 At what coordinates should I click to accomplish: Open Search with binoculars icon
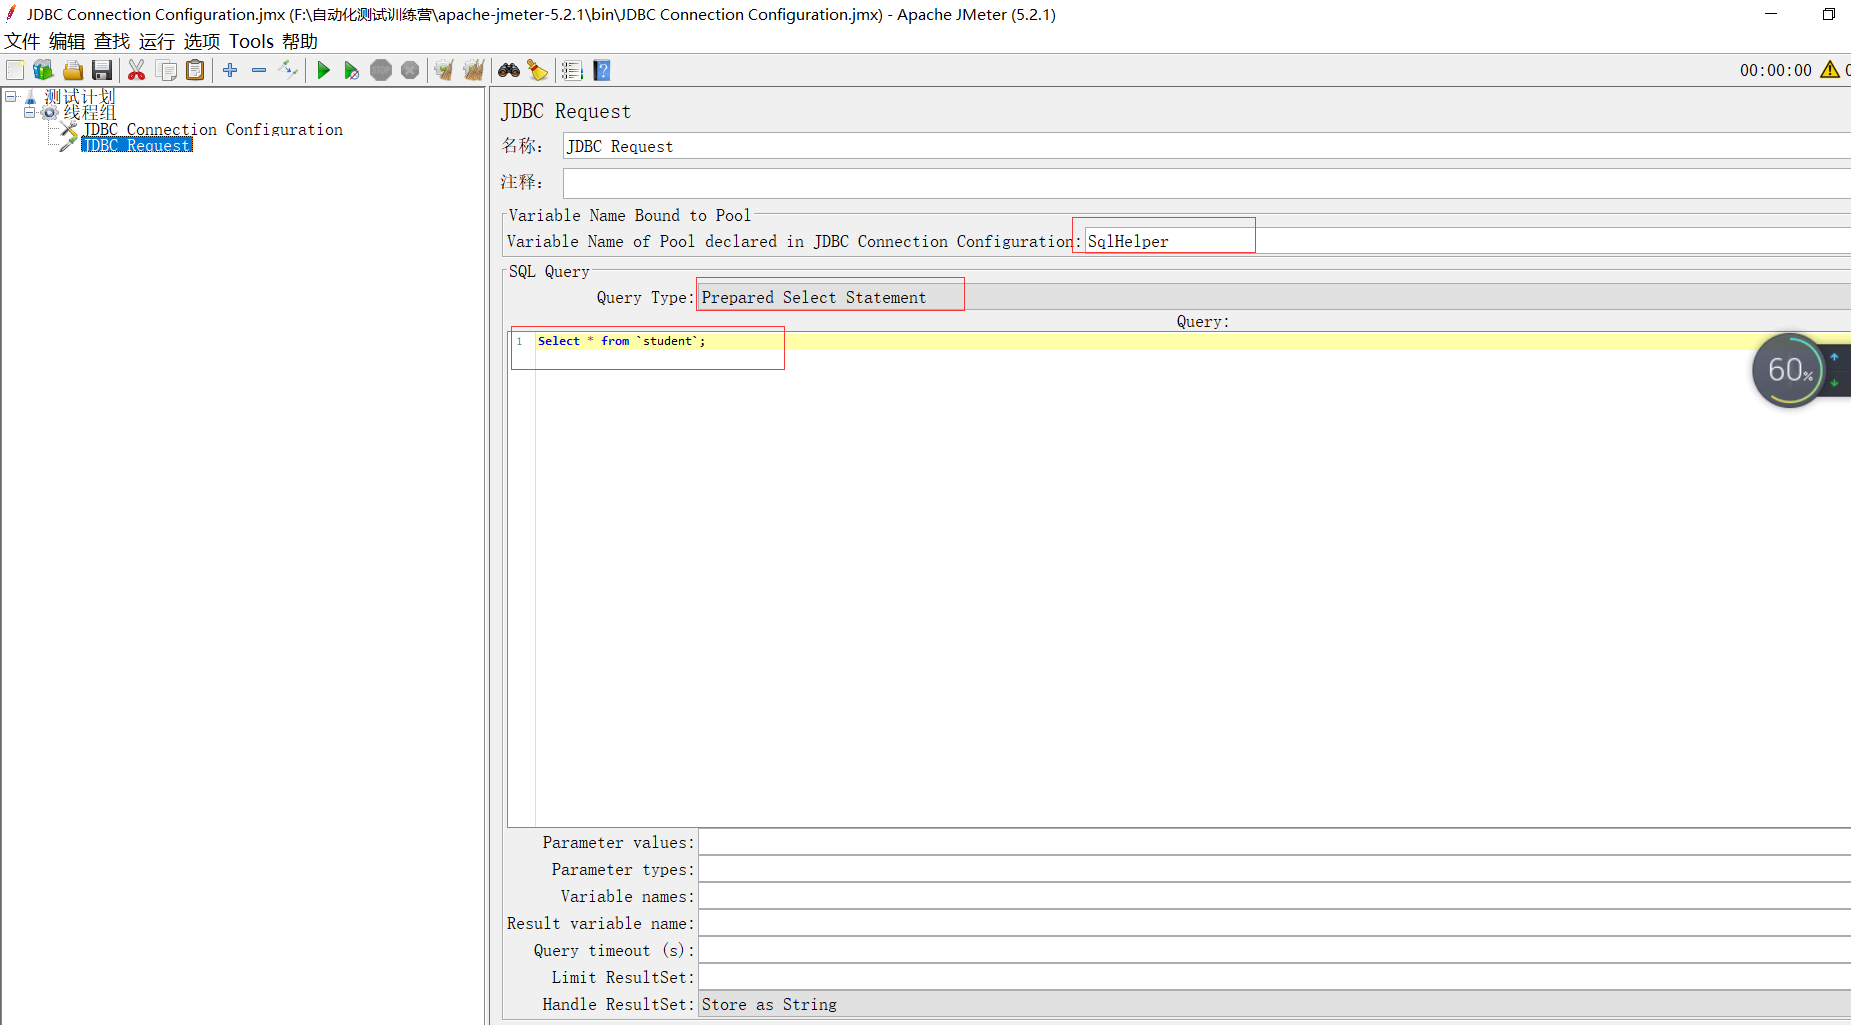[x=509, y=70]
